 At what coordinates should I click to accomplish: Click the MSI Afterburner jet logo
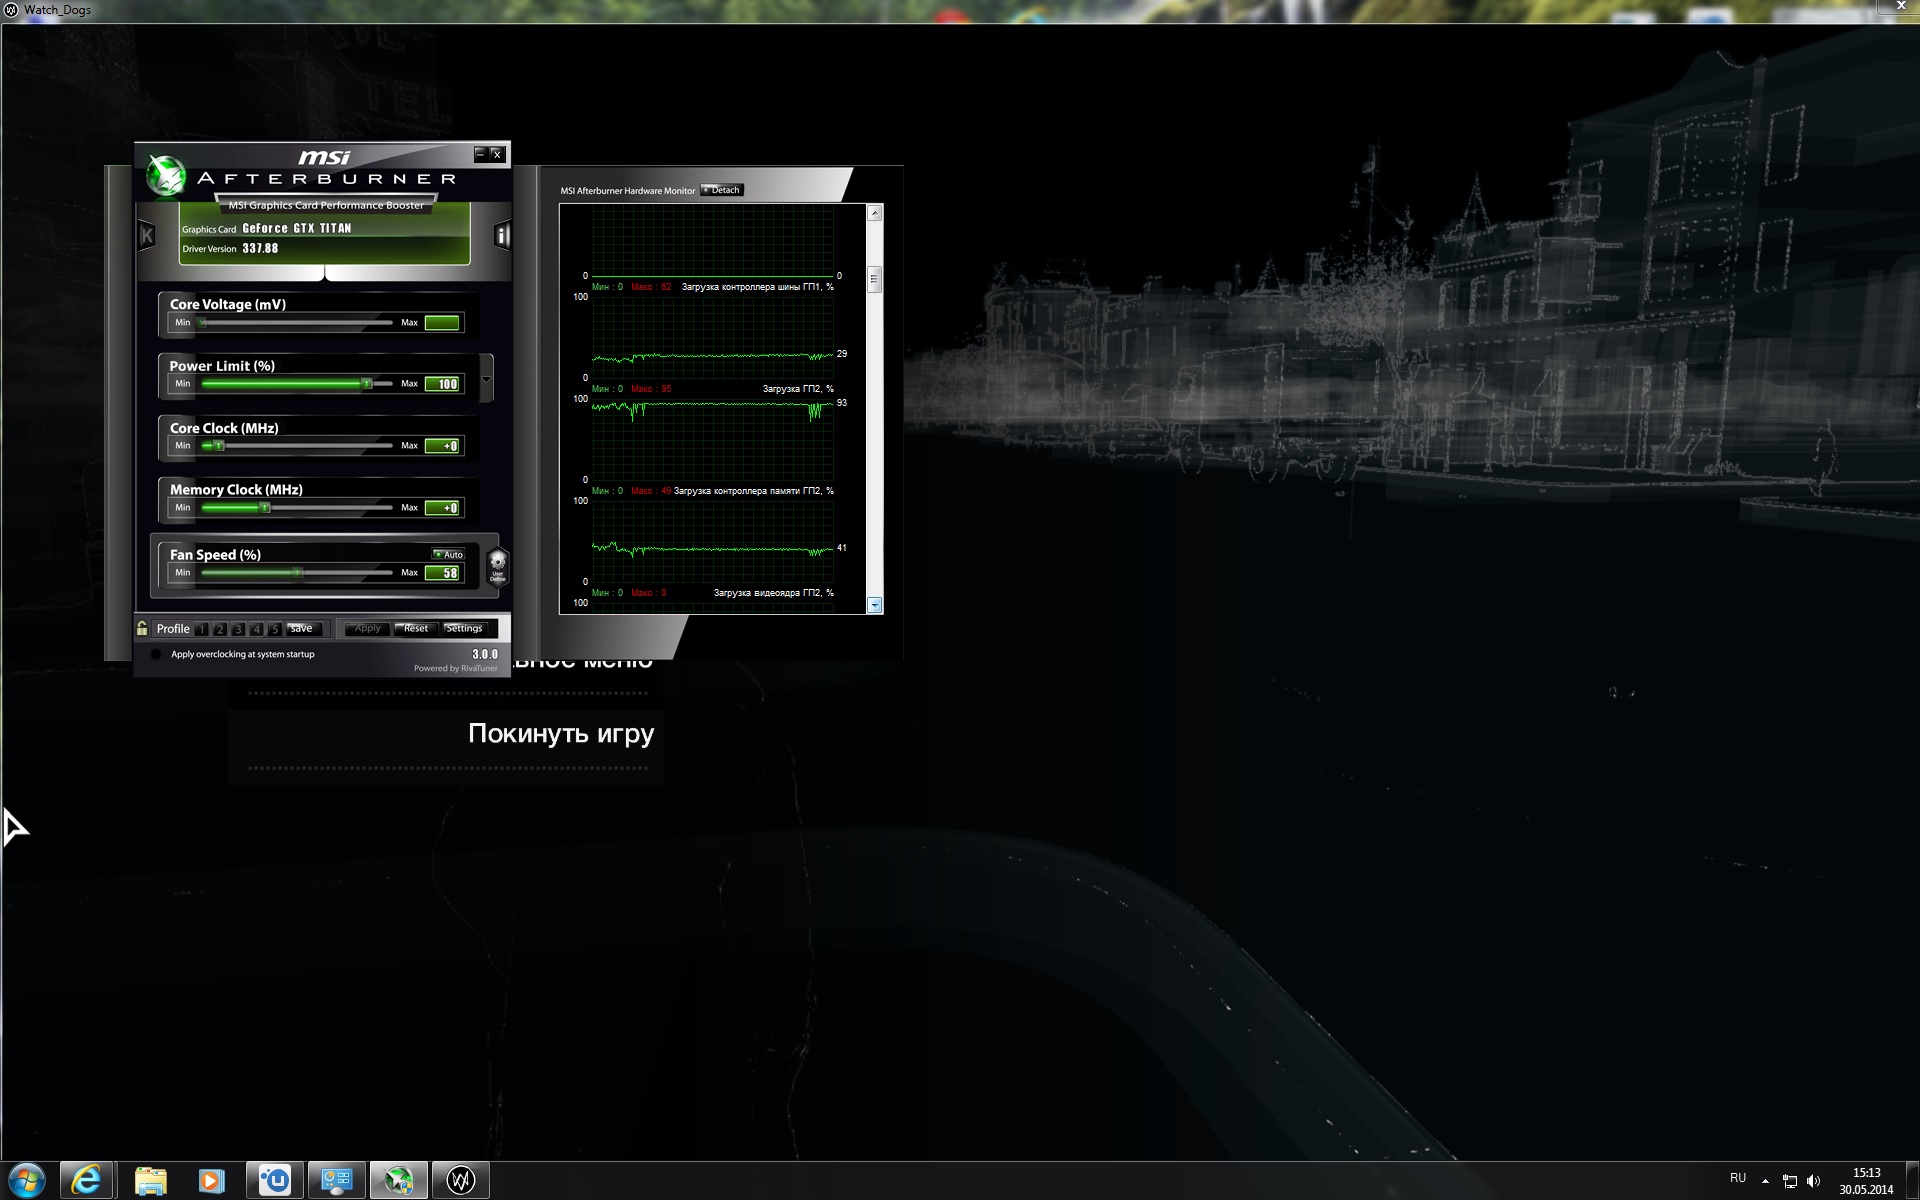click(165, 176)
